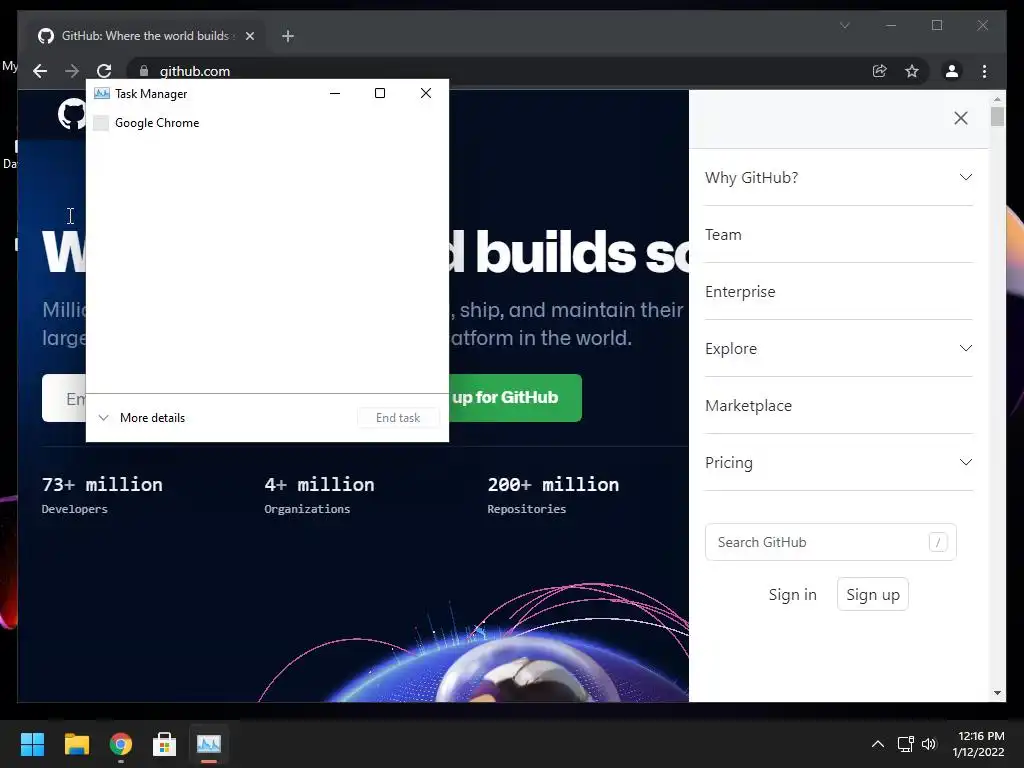Open the clock and date panel
The width and height of the screenshot is (1024, 768).
(x=978, y=744)
